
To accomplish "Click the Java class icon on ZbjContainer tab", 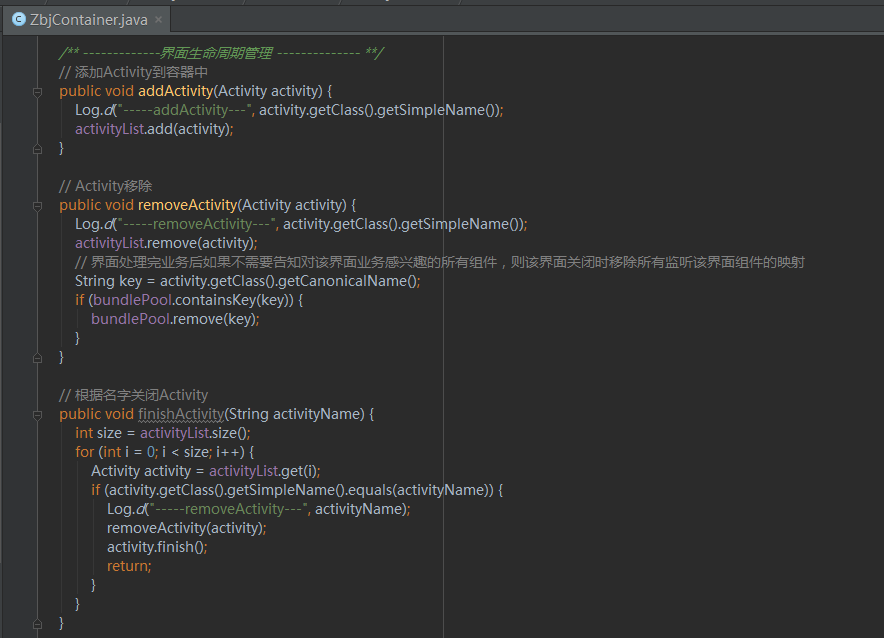I will tap(19, 19).
